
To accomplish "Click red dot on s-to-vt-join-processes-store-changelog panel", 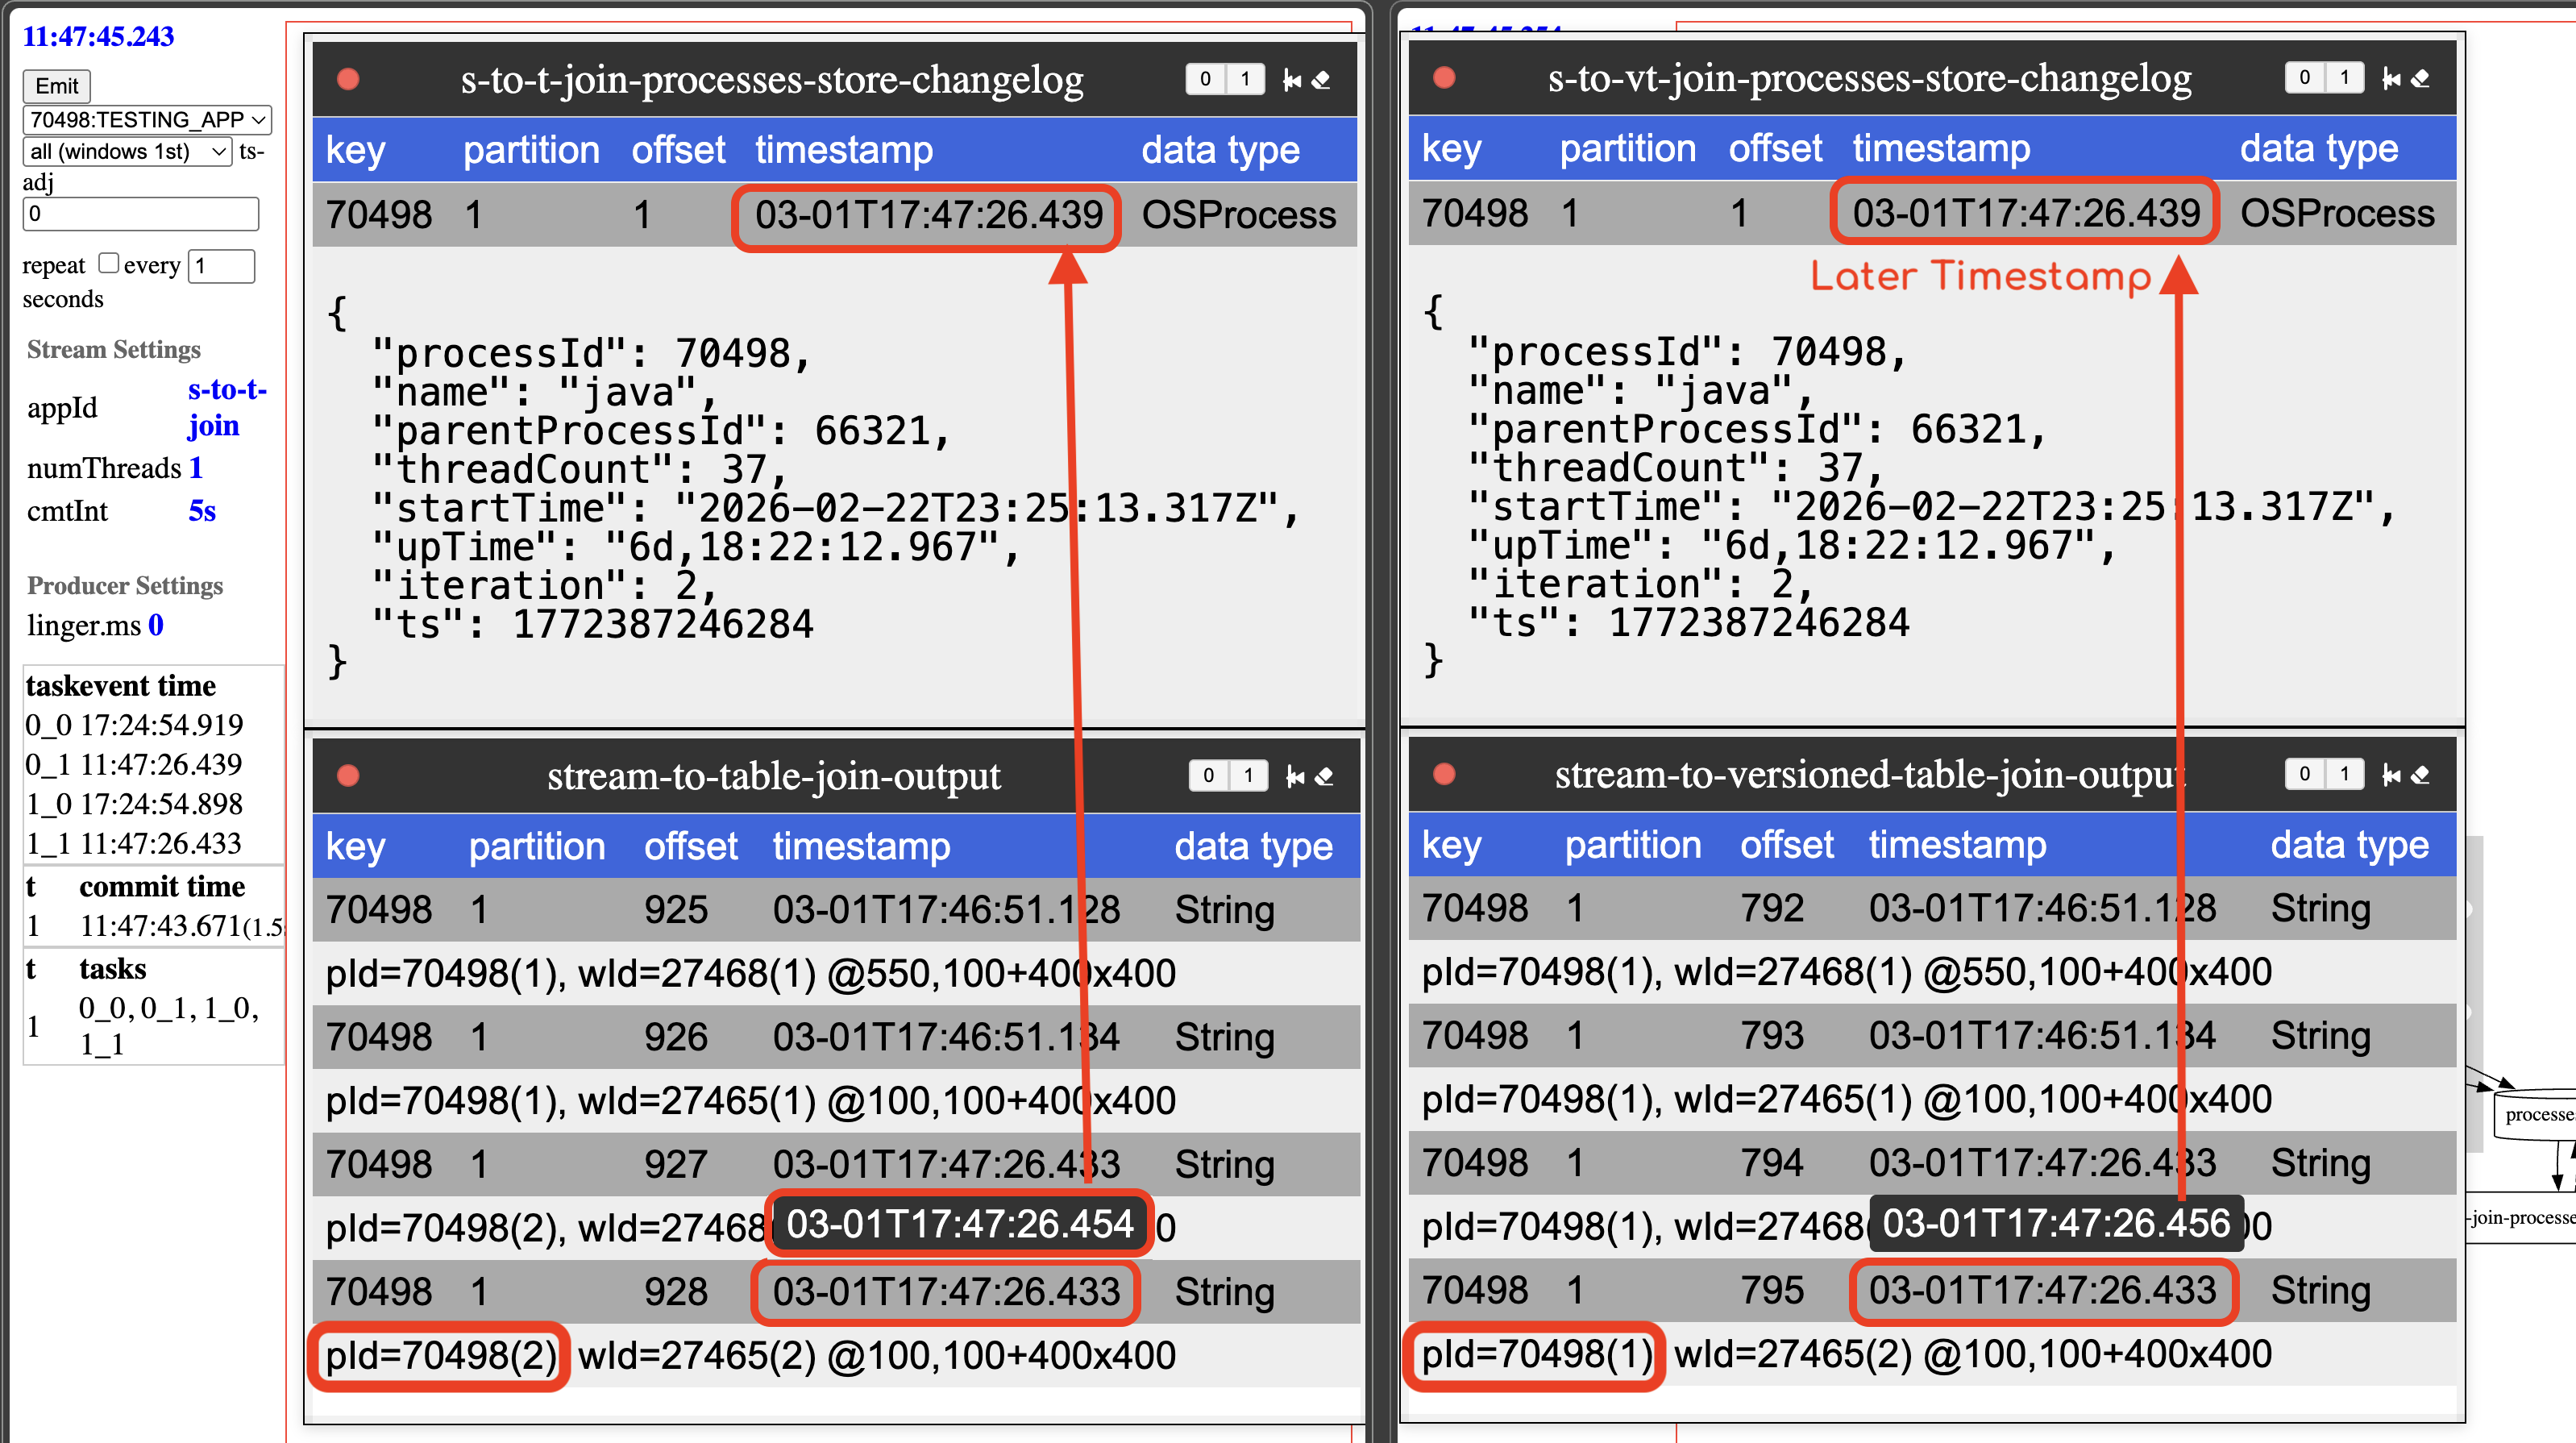I will coord(1444,78).
